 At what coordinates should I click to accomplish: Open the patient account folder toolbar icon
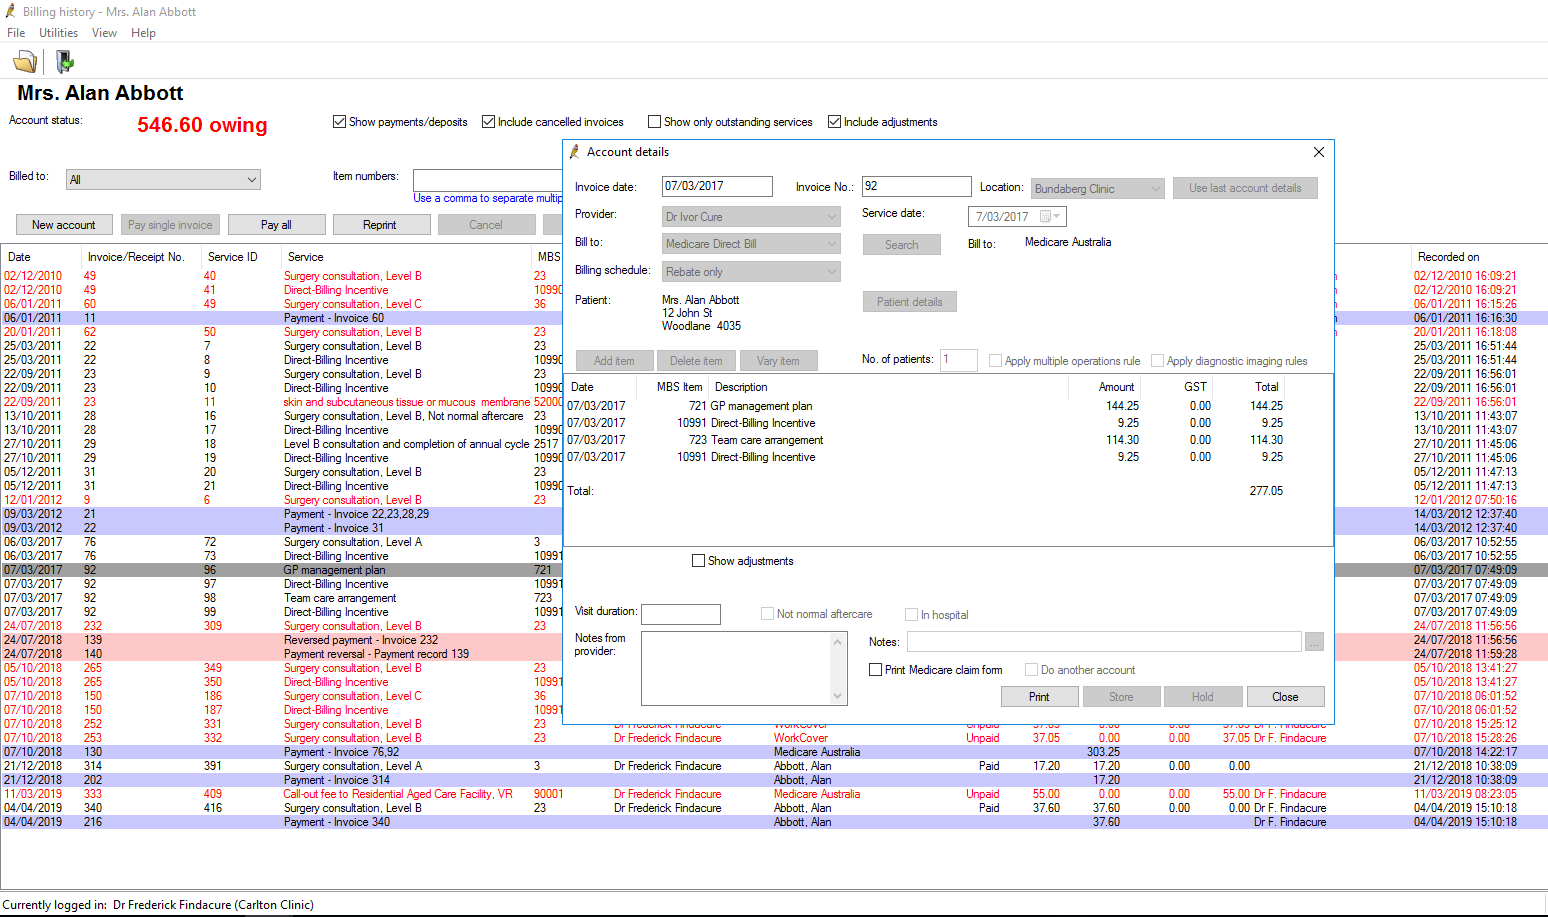(23, 61)
